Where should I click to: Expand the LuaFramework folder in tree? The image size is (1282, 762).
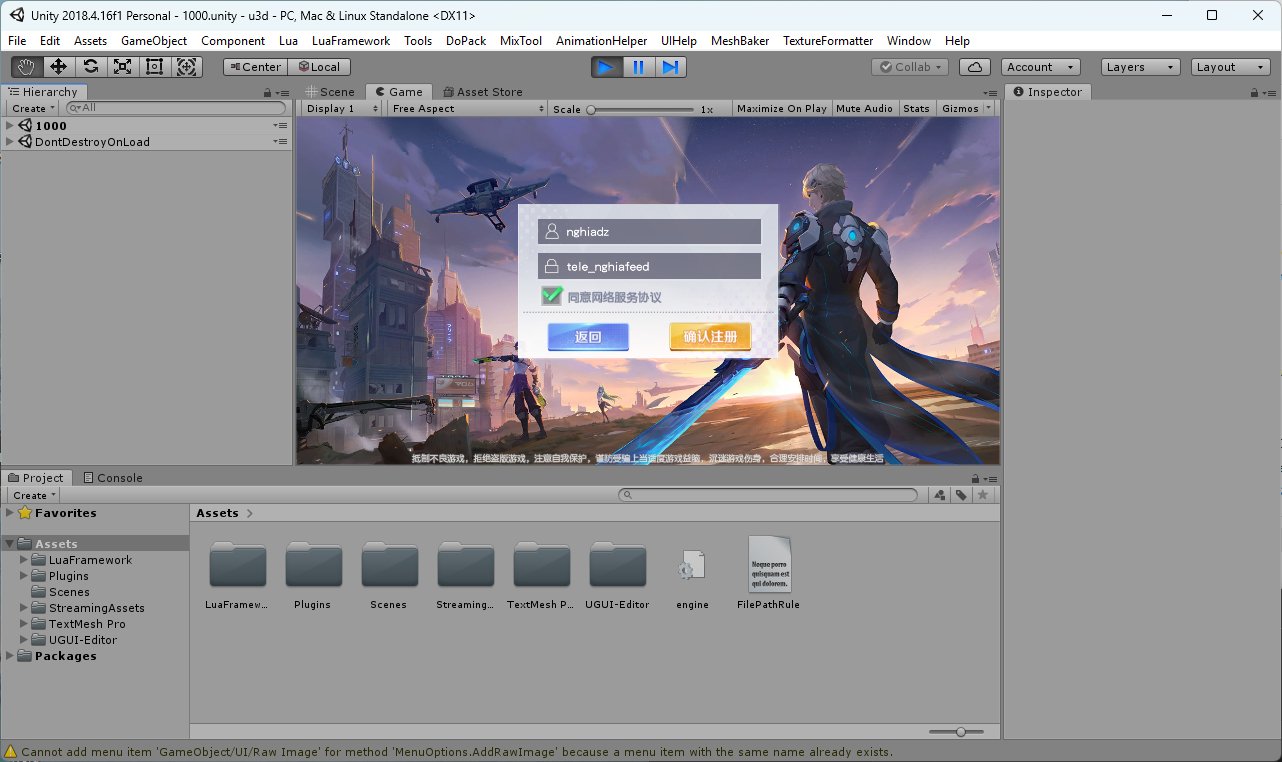25,560
